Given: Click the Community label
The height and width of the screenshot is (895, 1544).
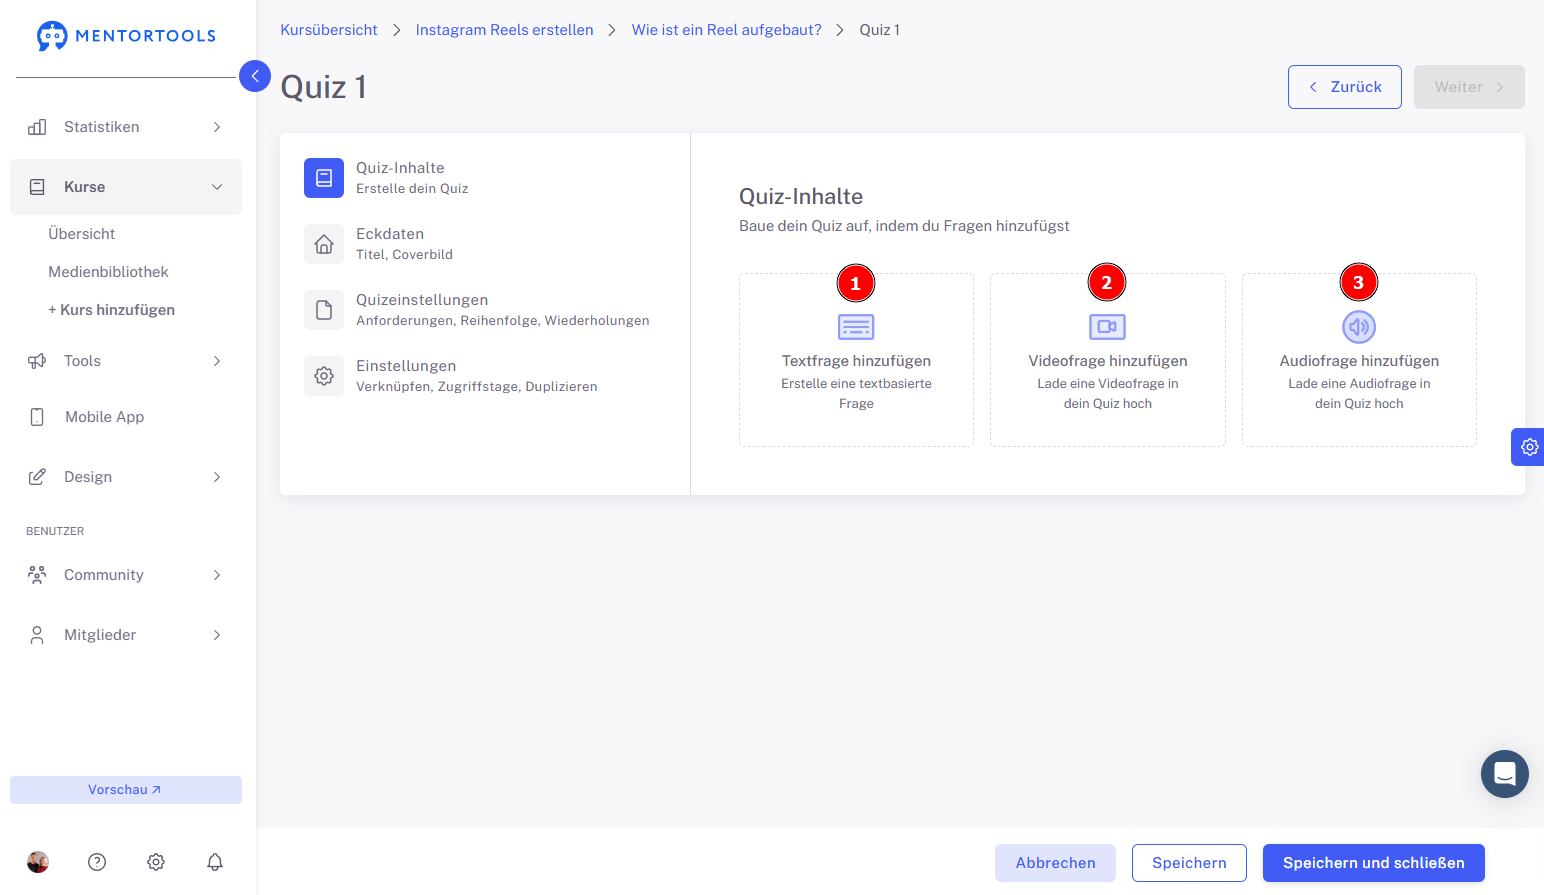Looking at the screenshot, I should tap(104, 575).
